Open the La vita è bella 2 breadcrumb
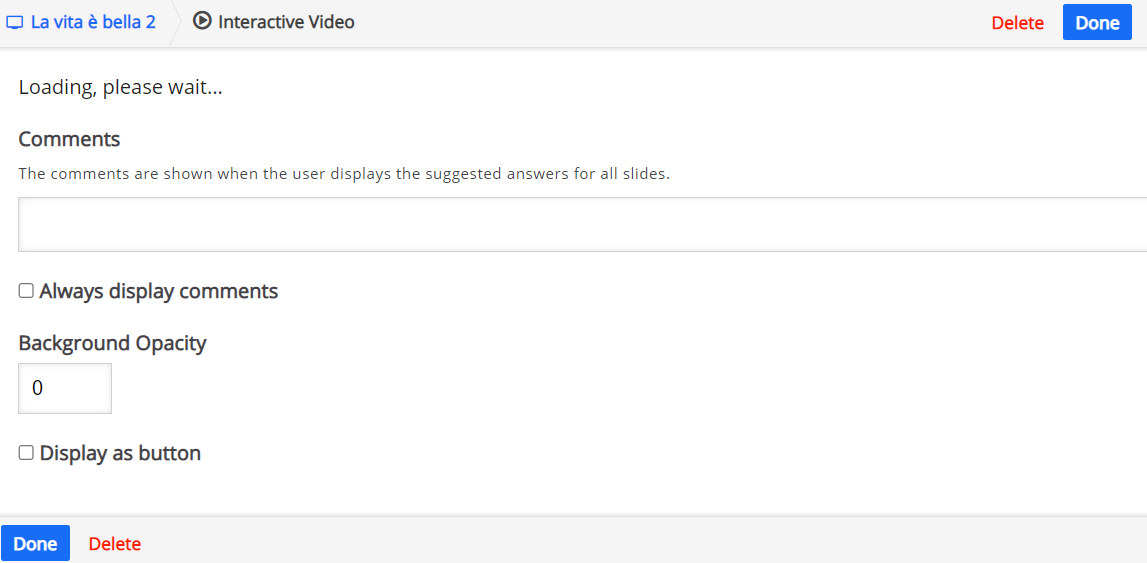 93,22
